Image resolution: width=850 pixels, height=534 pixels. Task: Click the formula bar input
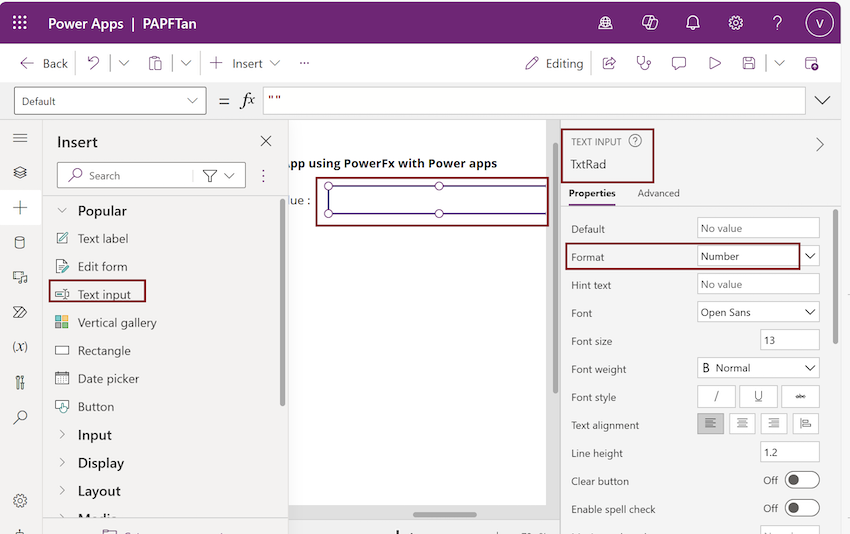click(534, 100)
